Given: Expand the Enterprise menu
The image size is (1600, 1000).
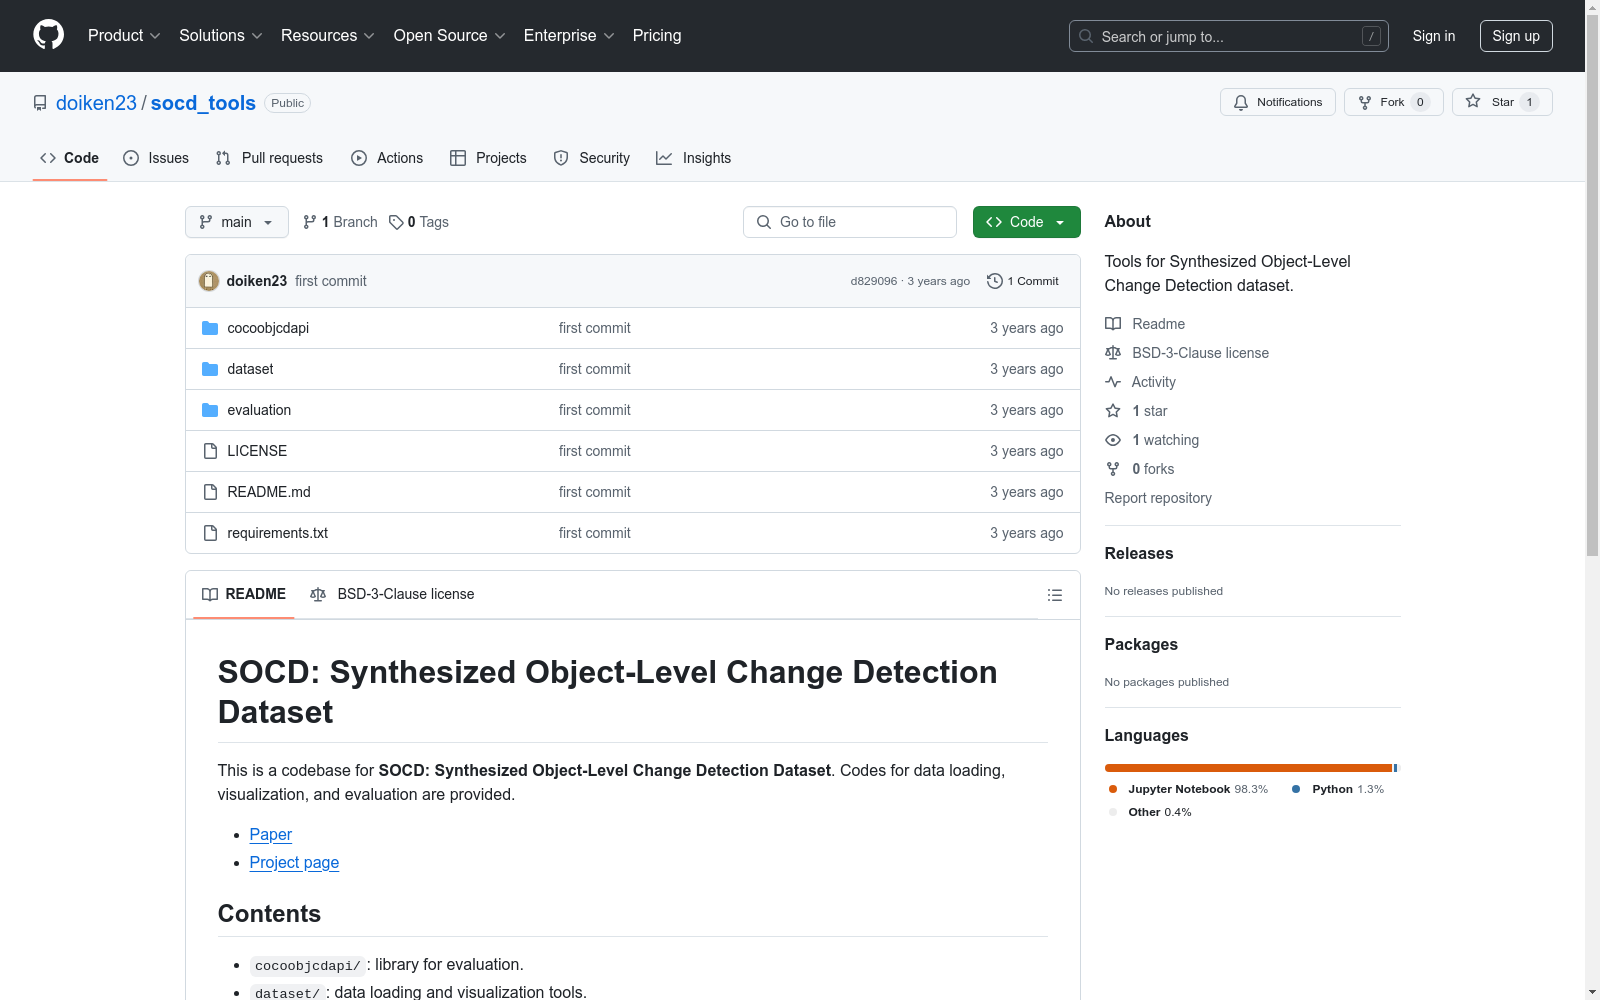Looking at the screenshot, I should [x=569, y=35].
